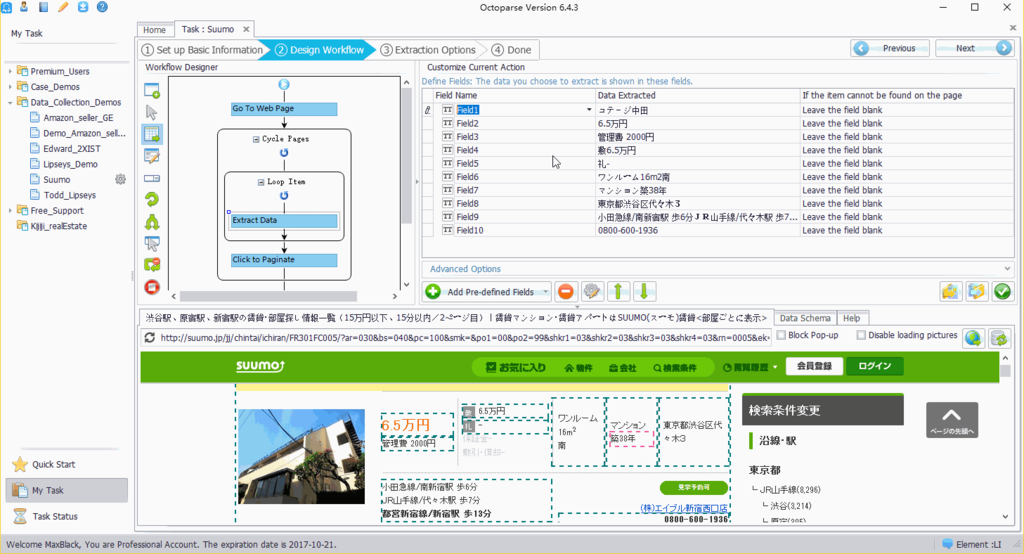Open Task Status in sidebar
The width and height of the screenshot is (1024, 554).
pyautogui.click(x=55, y=516)
